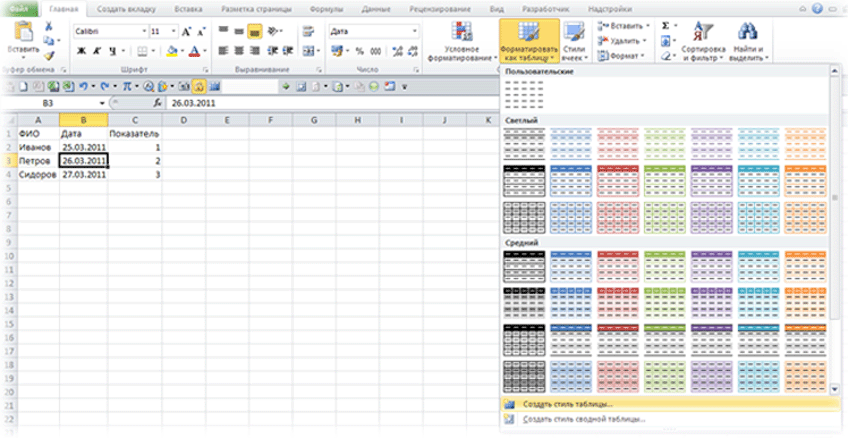Click Создать стиль таблицы menu entry
This screenshot has height=438, width=848.
[x=668, y=404]
